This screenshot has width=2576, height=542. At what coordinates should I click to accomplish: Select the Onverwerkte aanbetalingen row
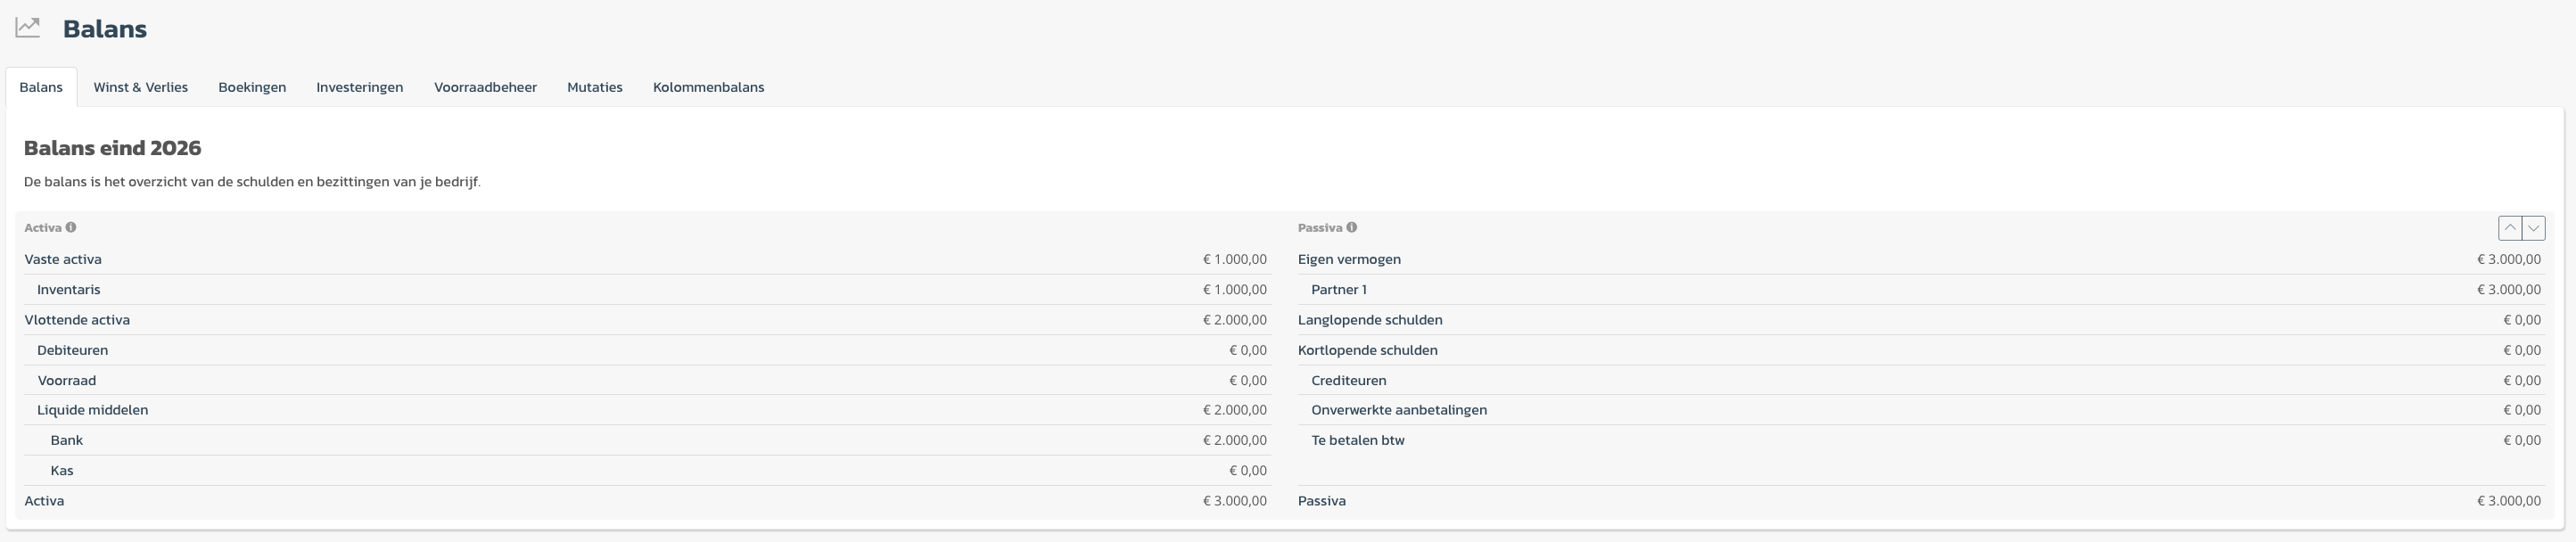tap(1398, 410)
